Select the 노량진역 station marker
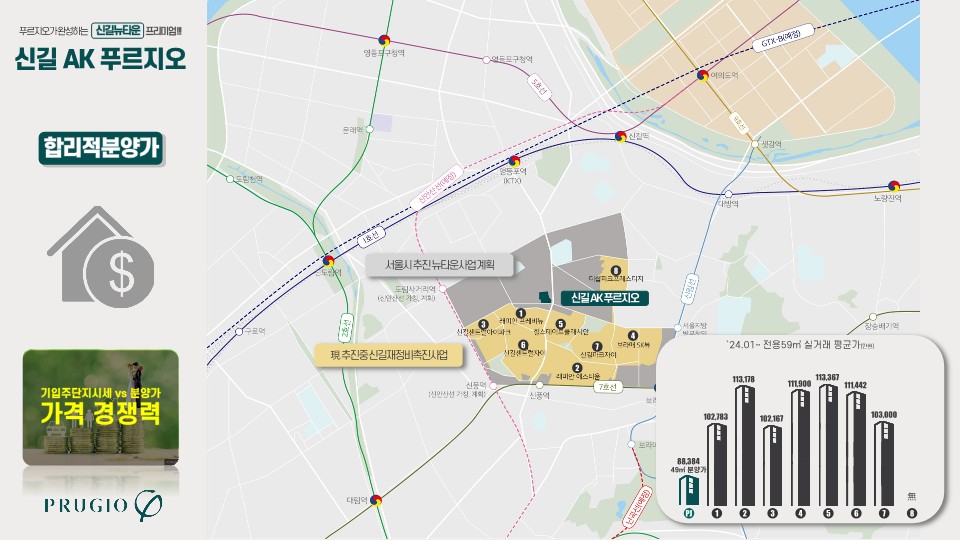Screen dimensions: 960x540 coord(894,186)
